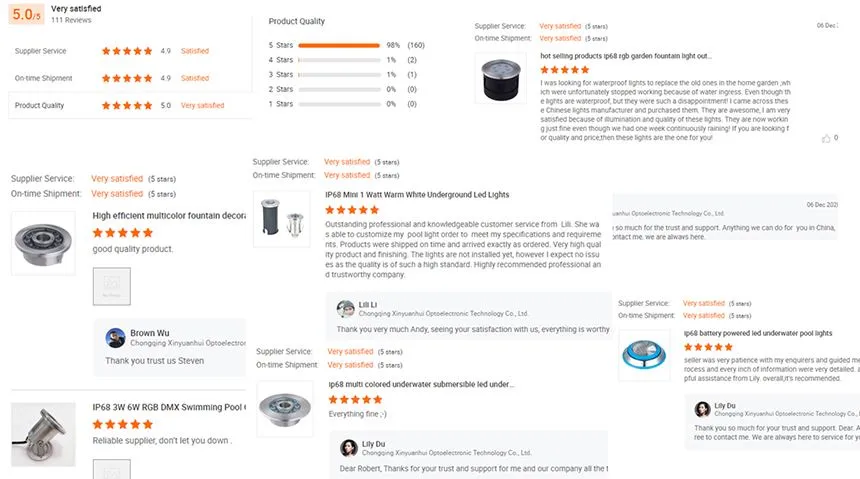Open 'hot selling products ip68 rgb garden fountain' link
This screenshot has width=860, height=479.
click(x=625, y=56)
